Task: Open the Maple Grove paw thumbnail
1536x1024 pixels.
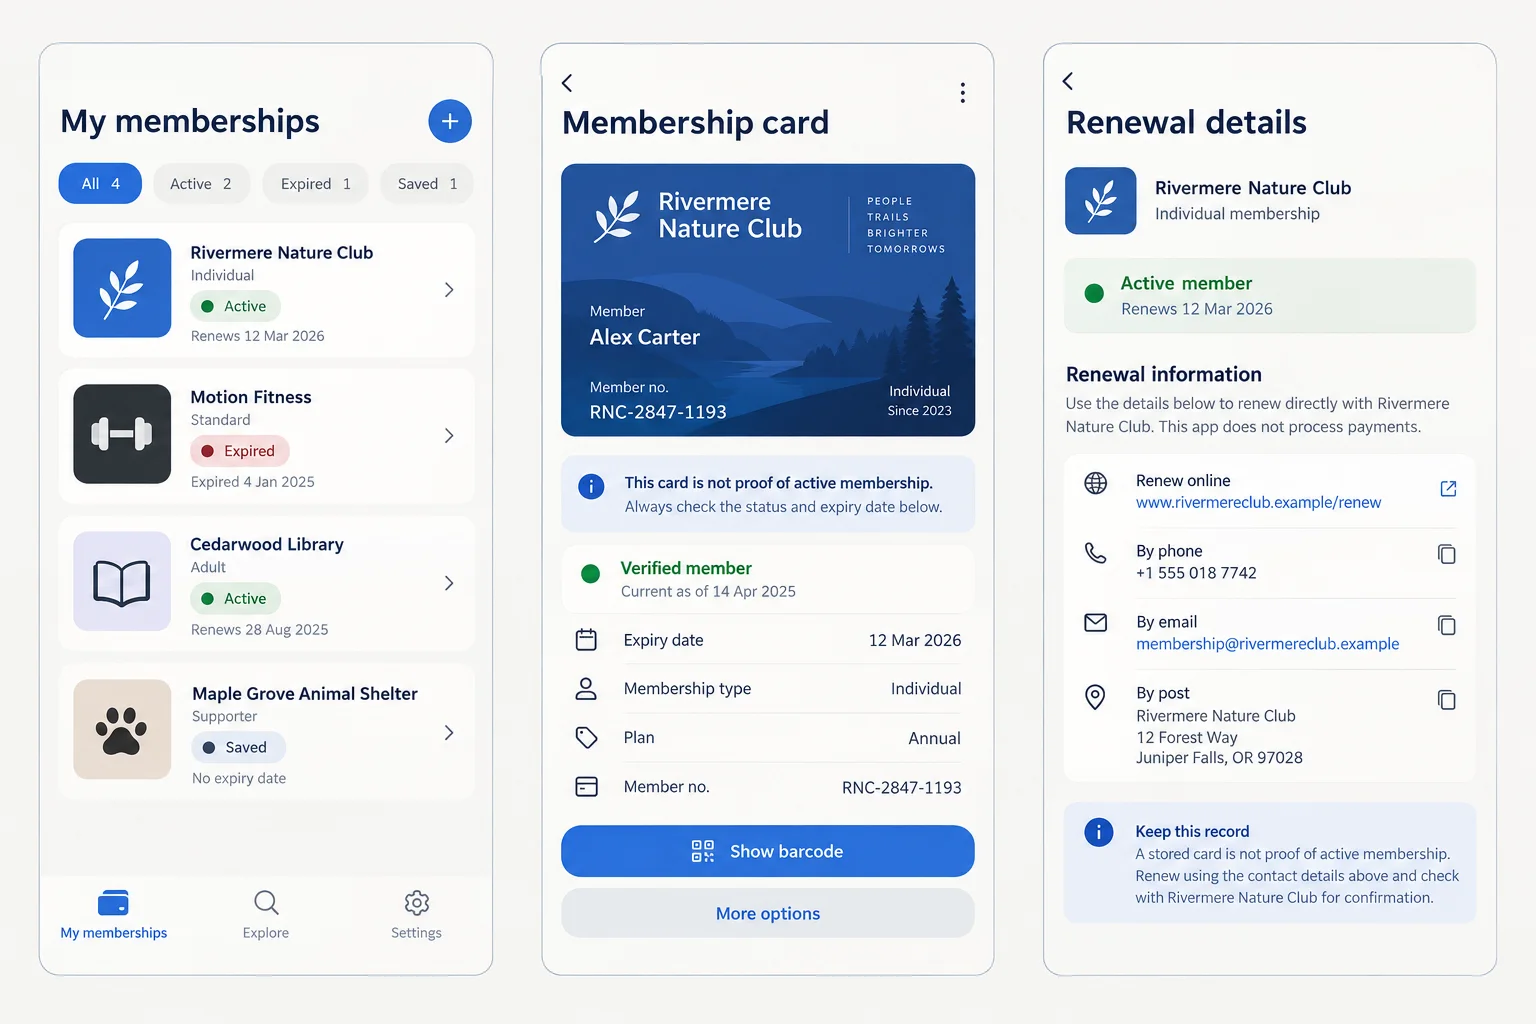Action: coord(122,729)
